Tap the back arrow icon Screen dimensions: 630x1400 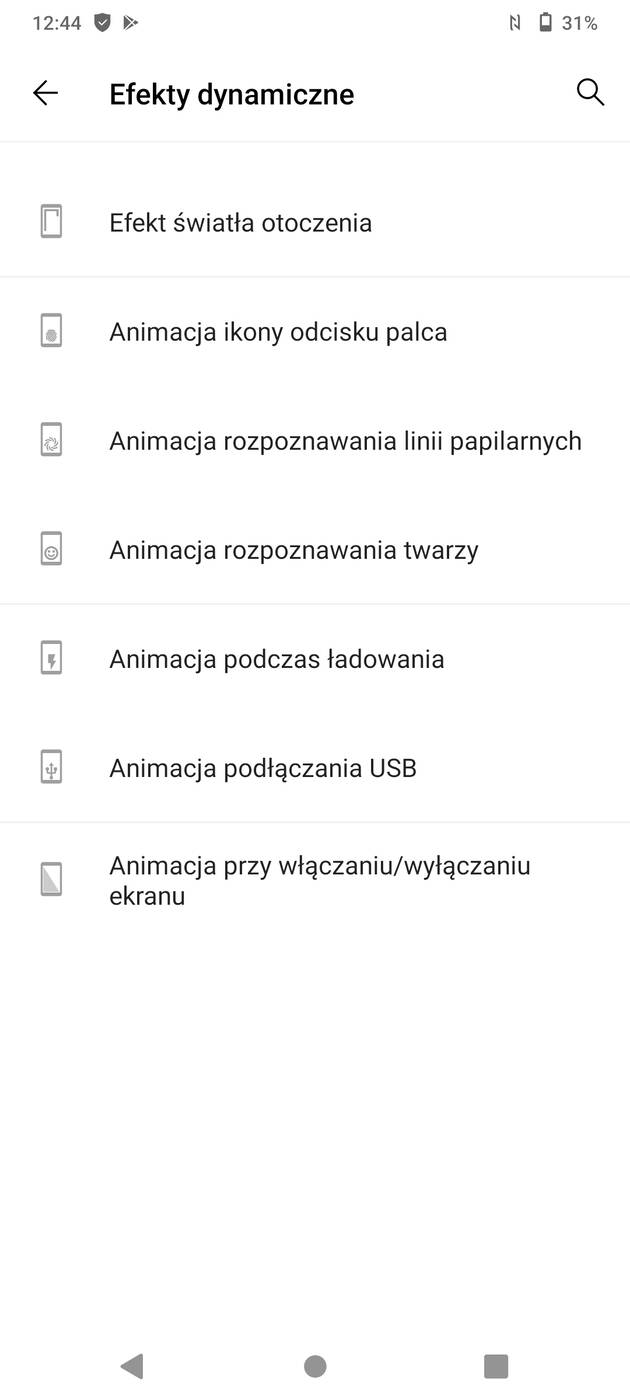pos(46,94)
